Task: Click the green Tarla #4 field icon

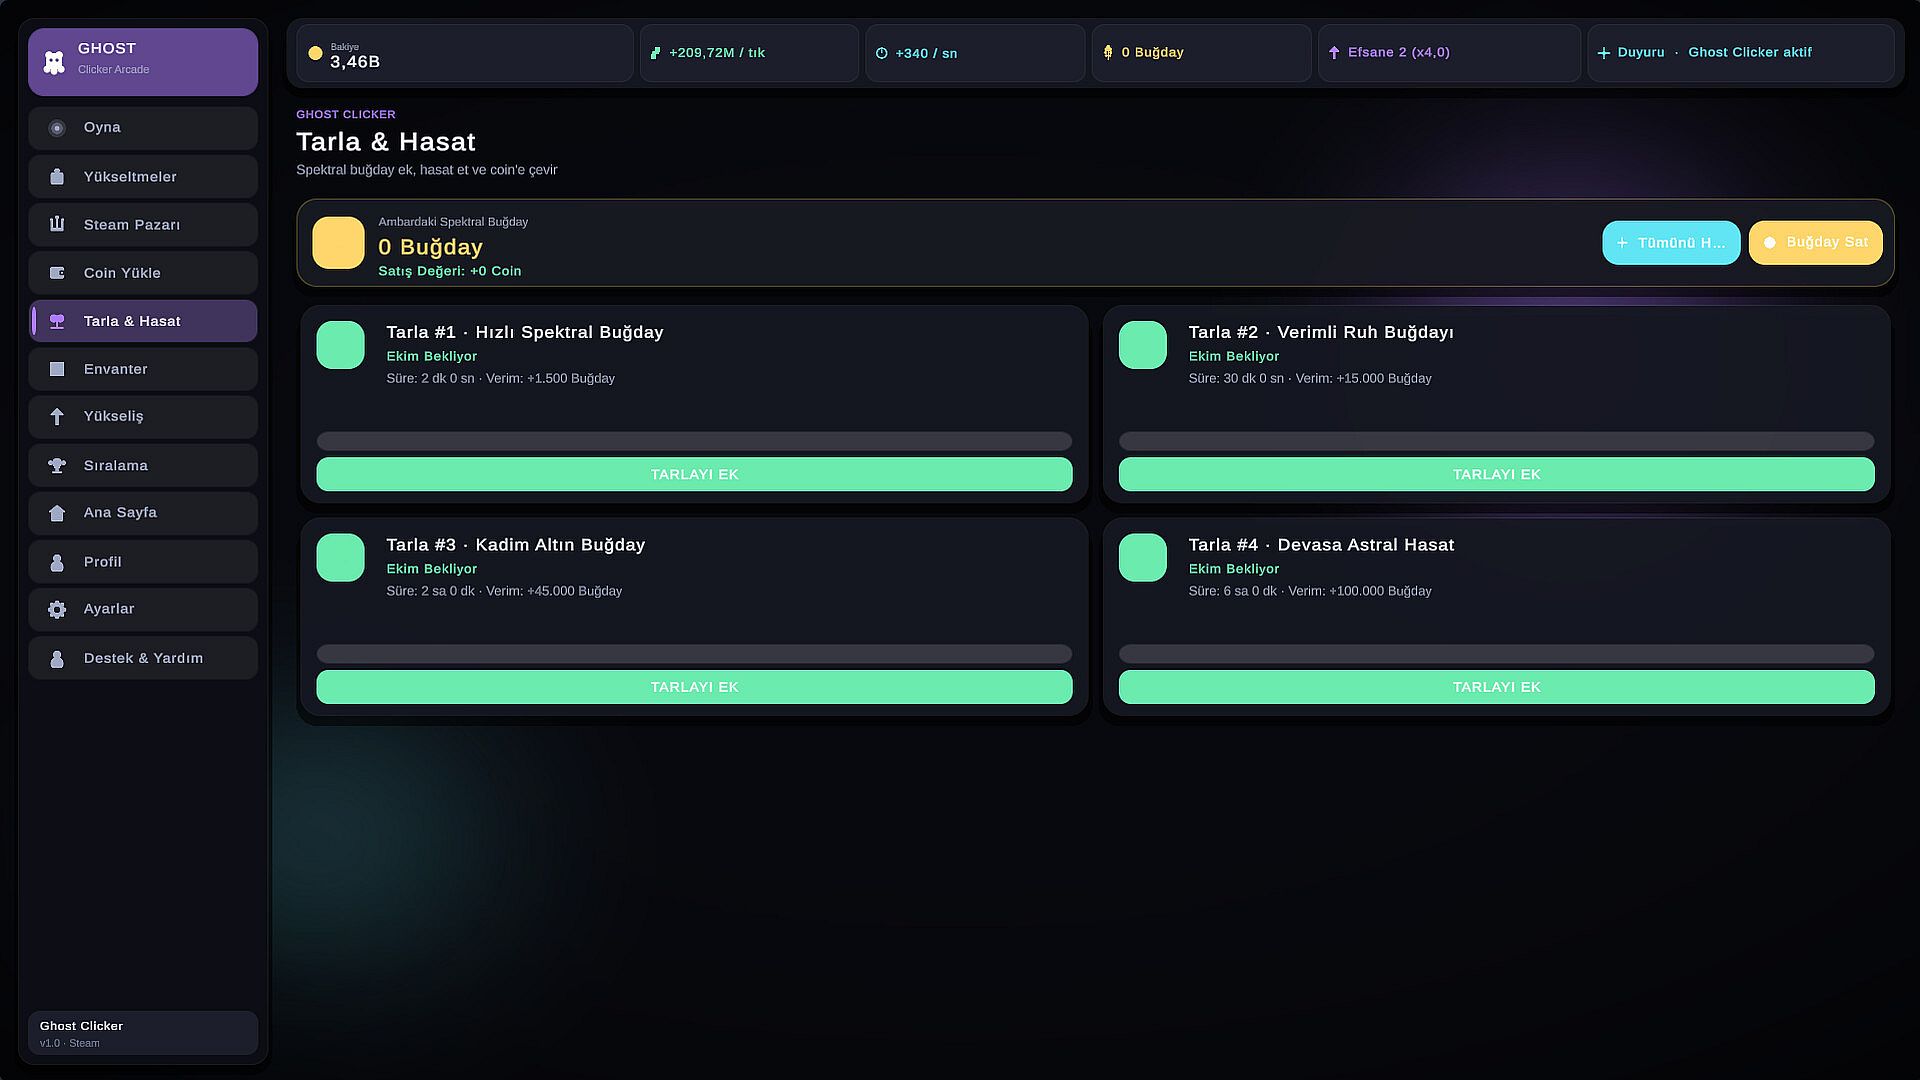Action: click(1142, 558)
